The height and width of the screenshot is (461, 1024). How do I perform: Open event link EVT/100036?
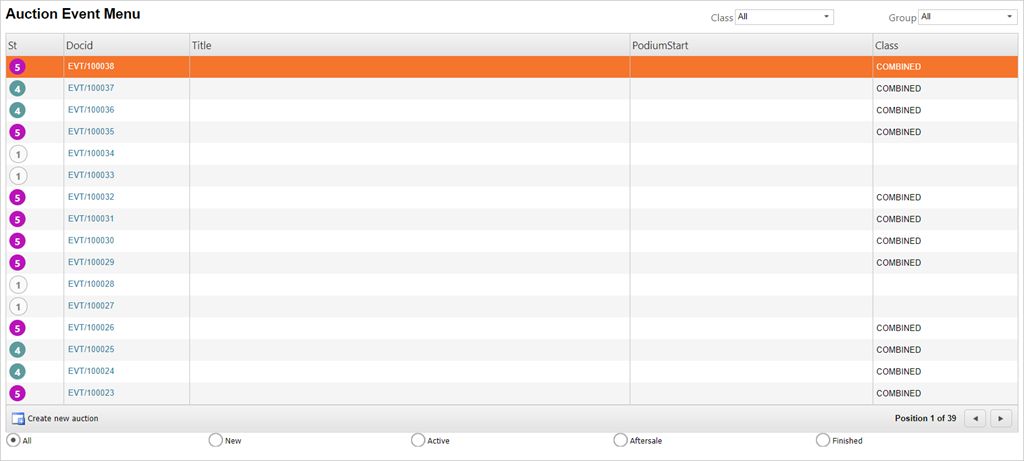coord(91,110)
